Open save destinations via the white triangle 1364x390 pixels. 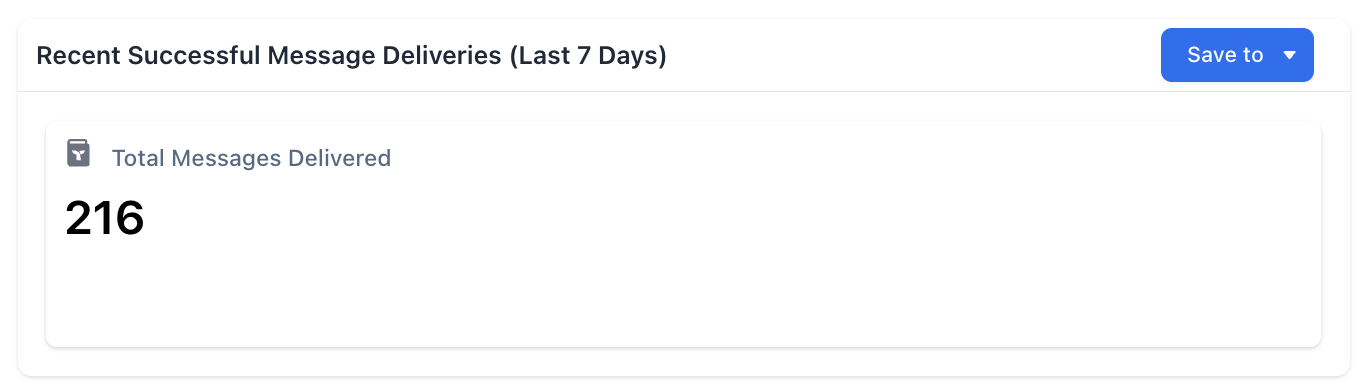tap(1289, 56)
